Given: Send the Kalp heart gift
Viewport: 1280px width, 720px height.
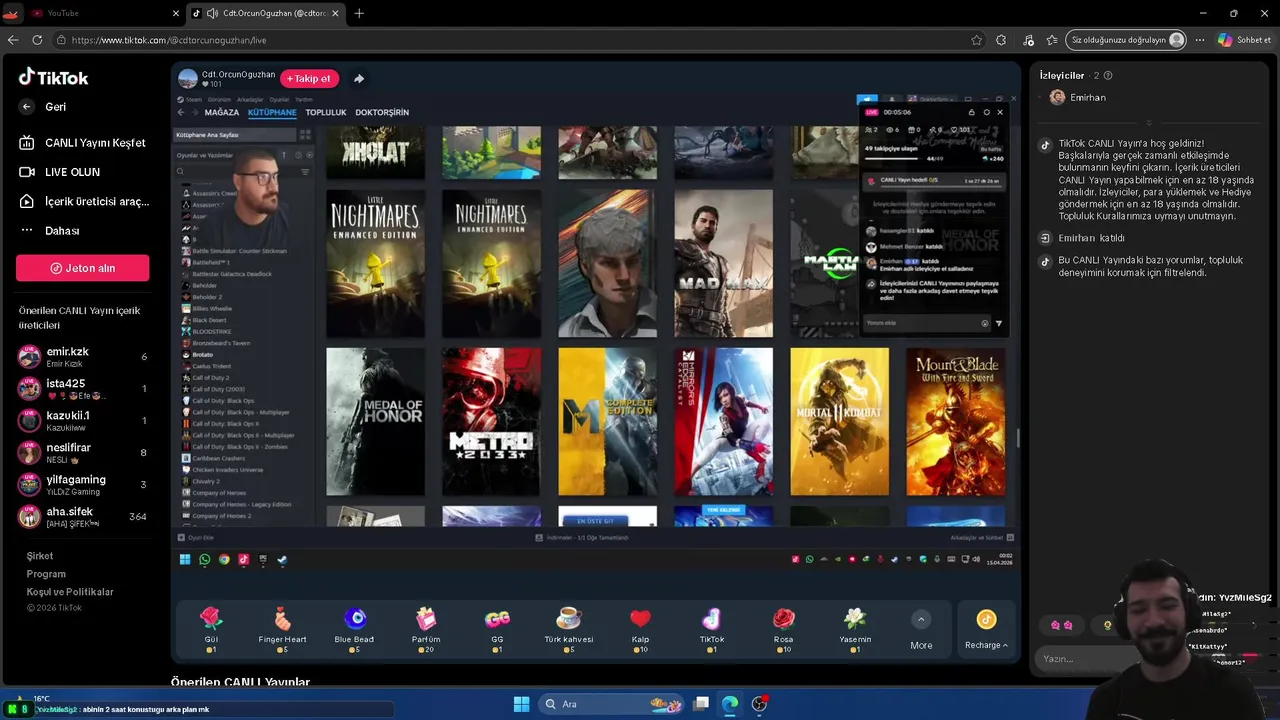Looking at the screenshot, I should click(640, 629).
